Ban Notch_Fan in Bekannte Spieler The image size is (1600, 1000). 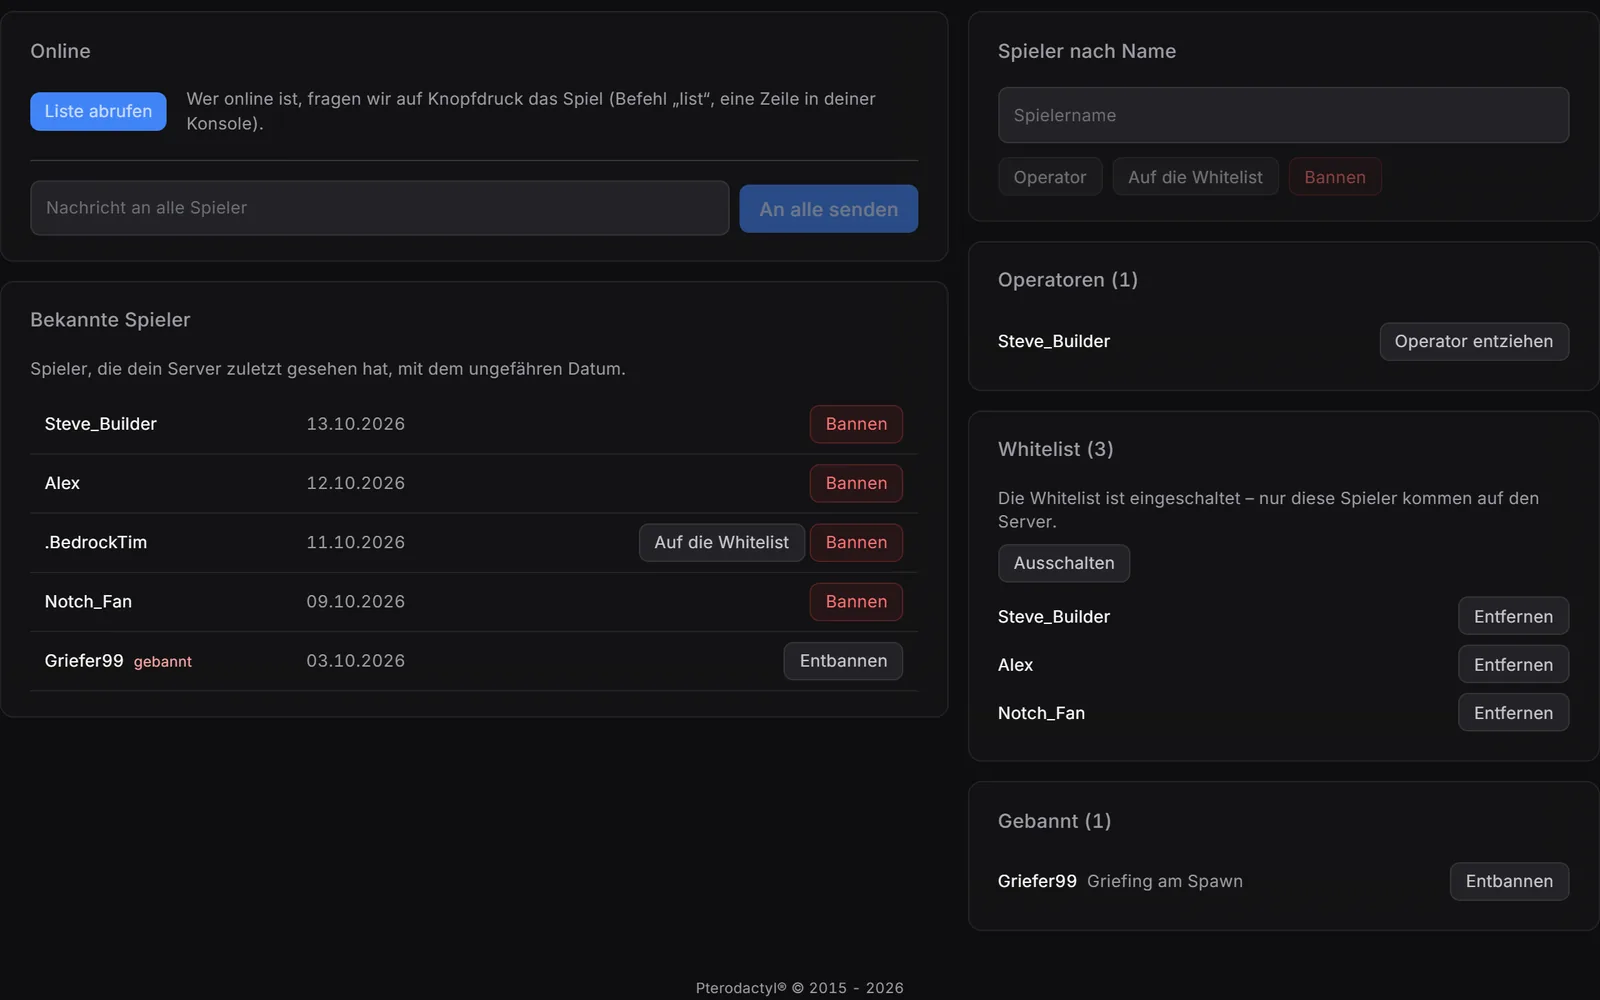pyautogui.click(x=856, y=602)
